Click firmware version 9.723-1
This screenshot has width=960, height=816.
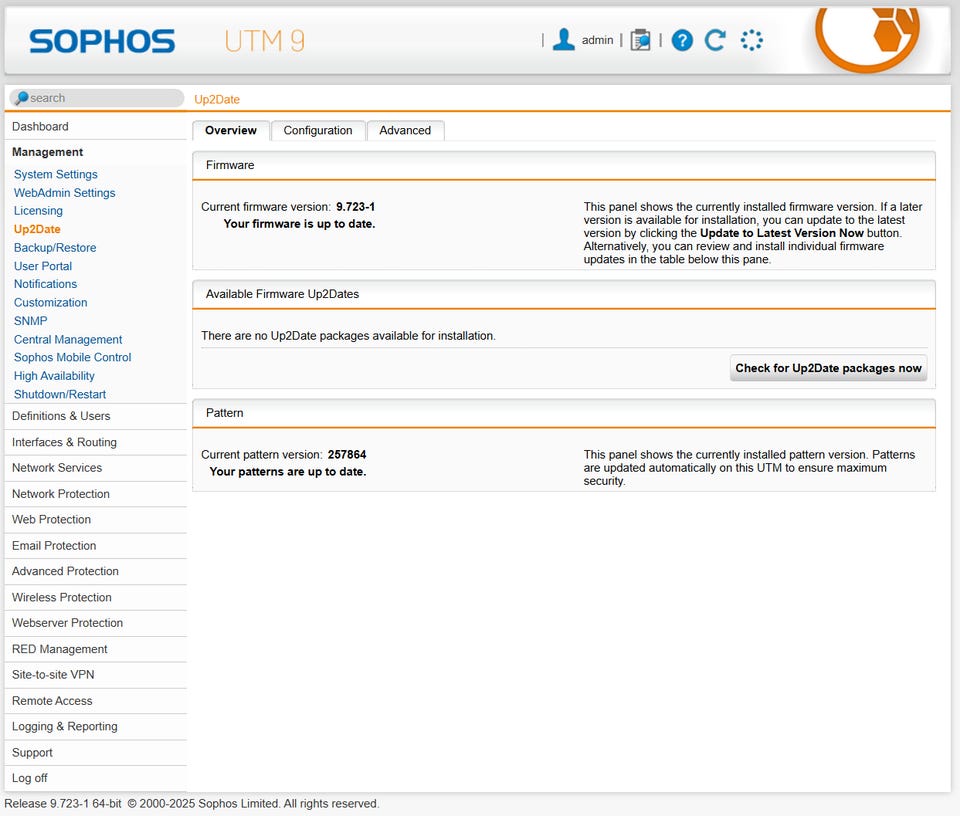tap(355, 207)
